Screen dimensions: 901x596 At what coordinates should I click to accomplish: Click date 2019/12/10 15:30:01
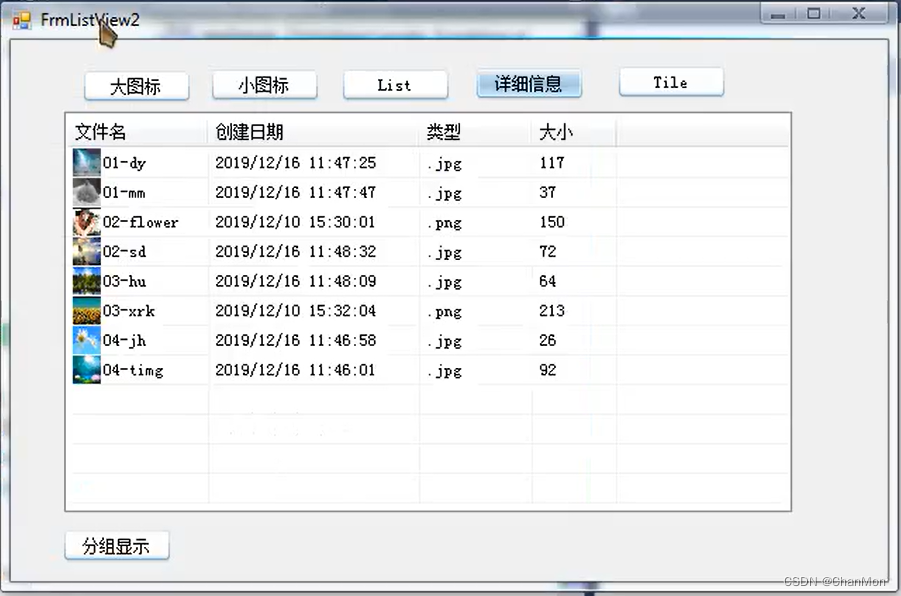click(x=295, y=222)
